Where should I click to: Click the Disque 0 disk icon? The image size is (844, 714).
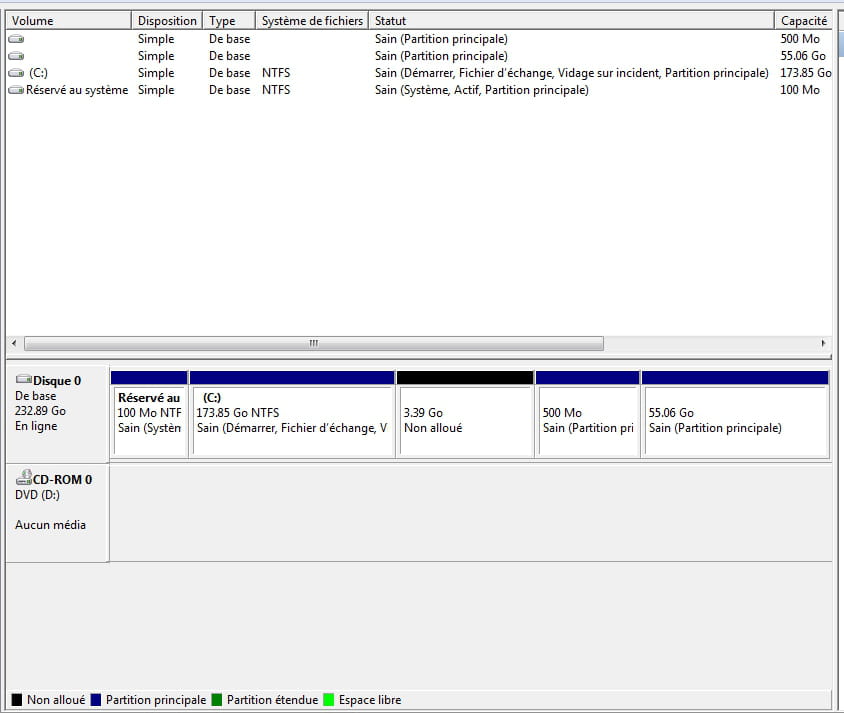24,380
